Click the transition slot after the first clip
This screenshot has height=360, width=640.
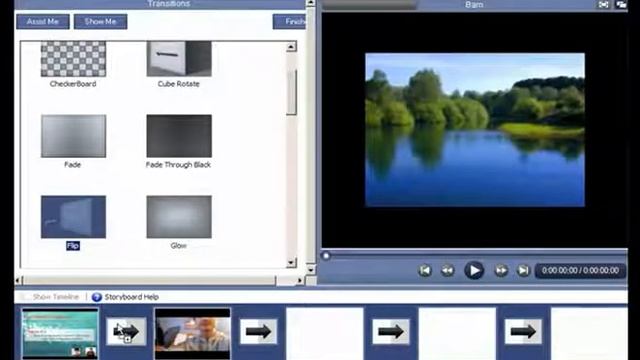[126, 331]
